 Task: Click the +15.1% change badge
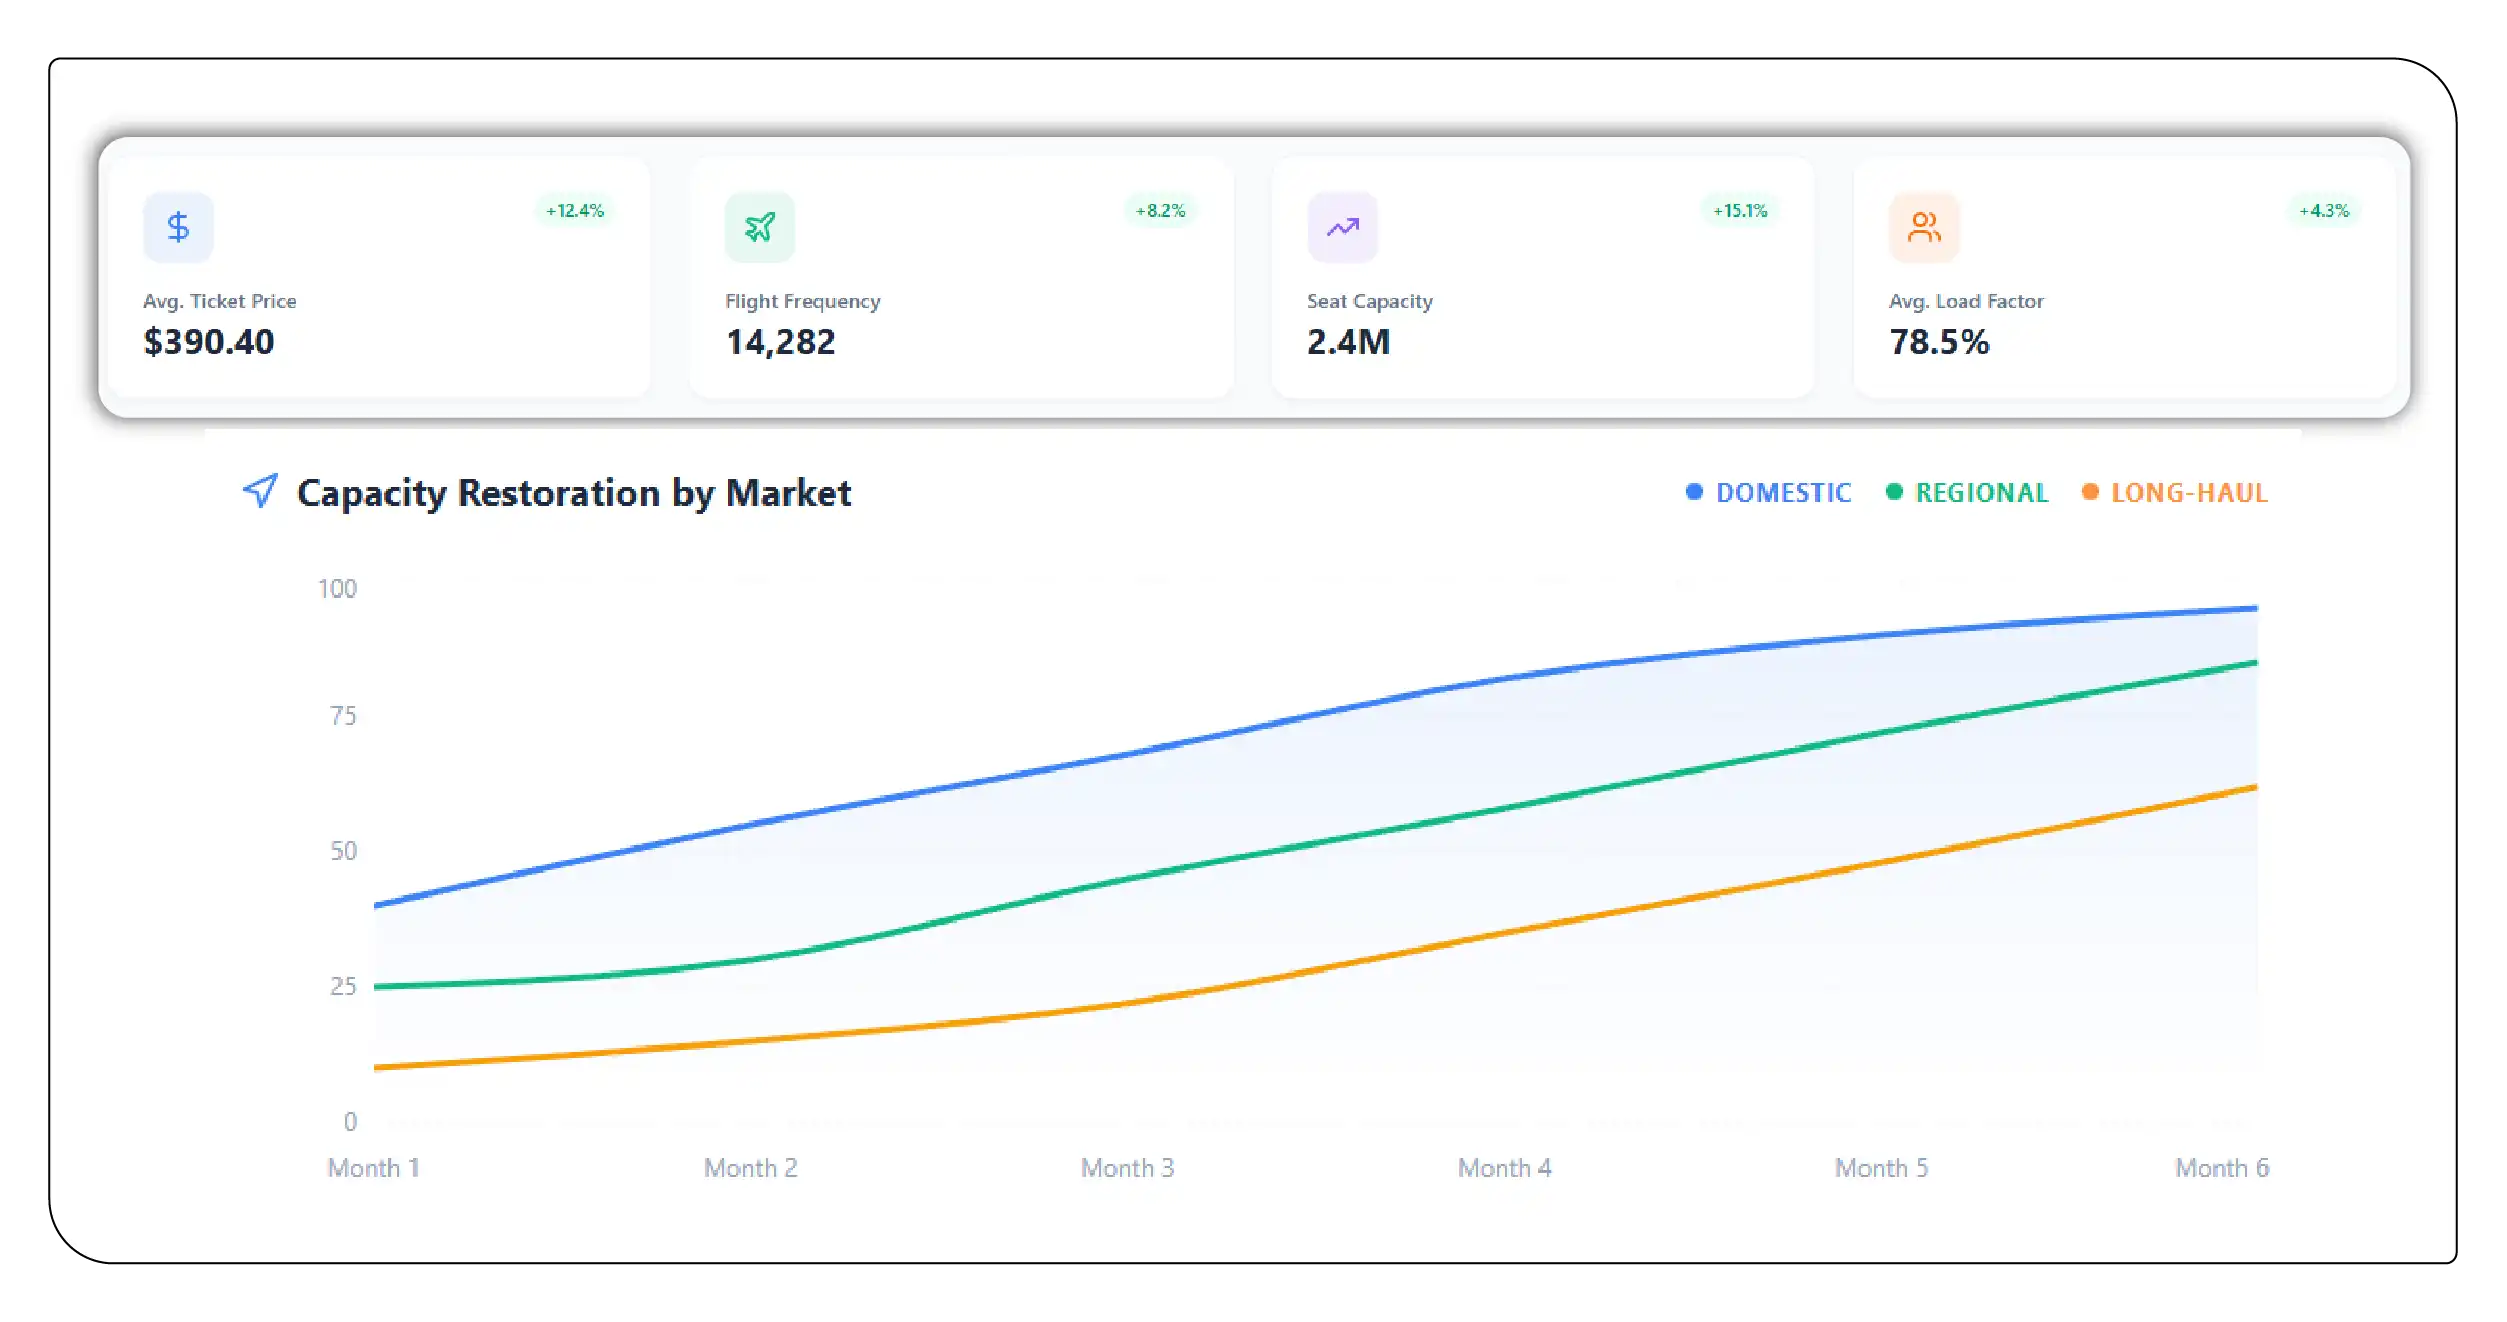[x=1740, y=211]
